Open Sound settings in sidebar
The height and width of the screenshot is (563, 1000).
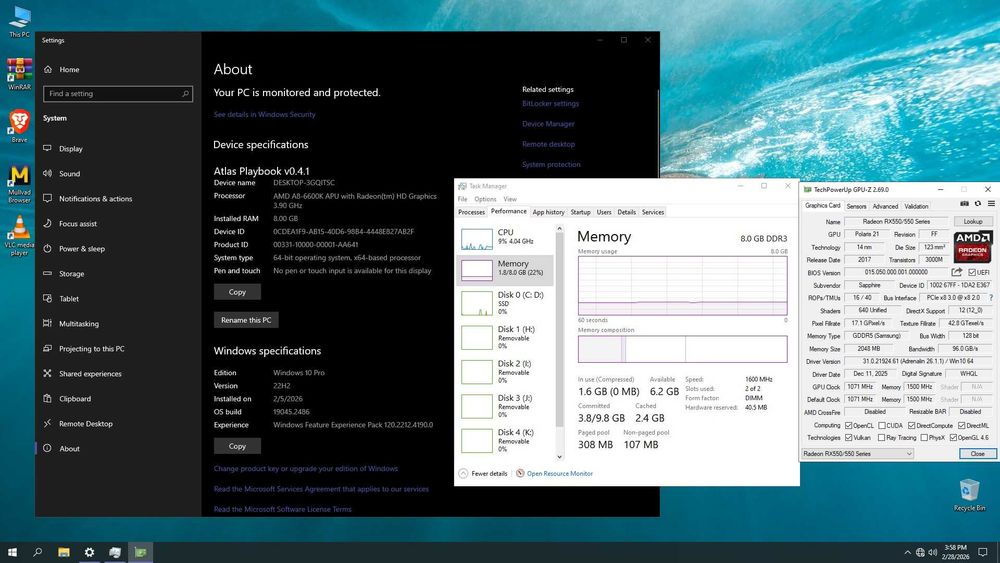point(69,173)
